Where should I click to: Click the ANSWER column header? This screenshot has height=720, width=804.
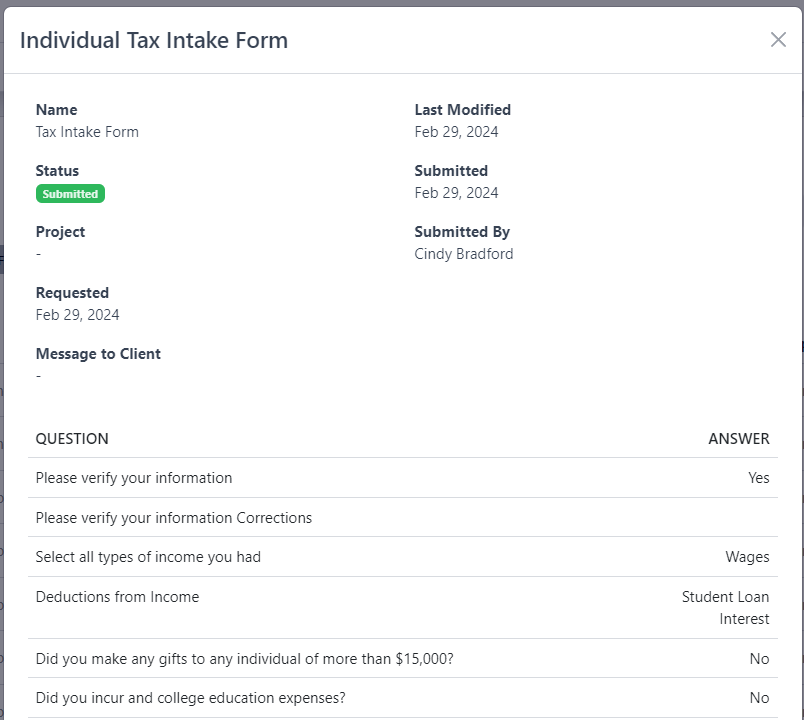pos(739,438)
